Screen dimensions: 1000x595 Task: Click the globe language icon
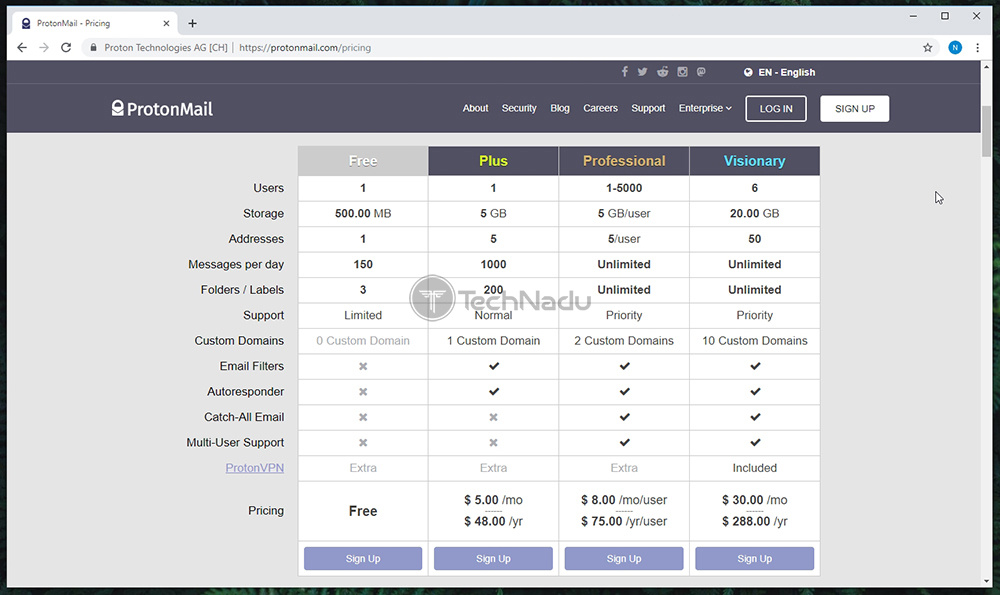748,72
